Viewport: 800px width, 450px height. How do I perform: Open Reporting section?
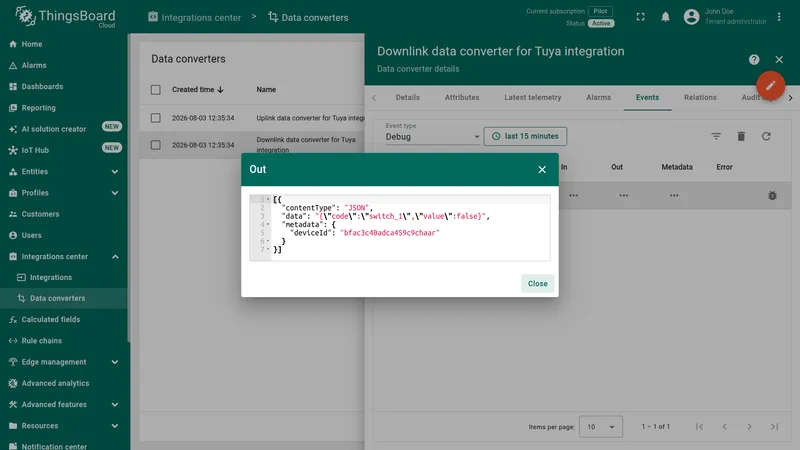pos(64,108)
